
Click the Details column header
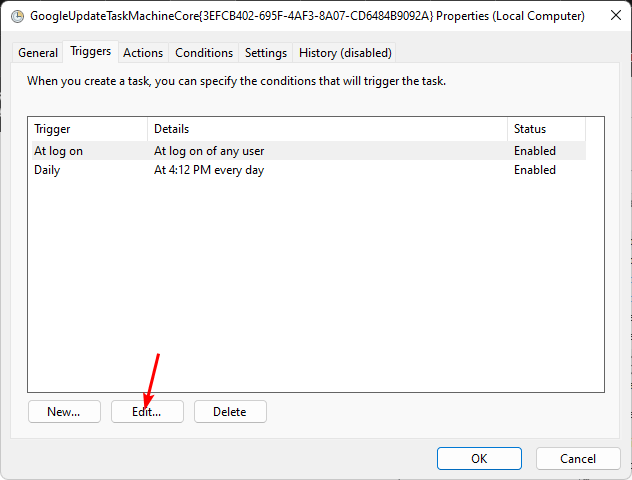click(x=327, y=129)
